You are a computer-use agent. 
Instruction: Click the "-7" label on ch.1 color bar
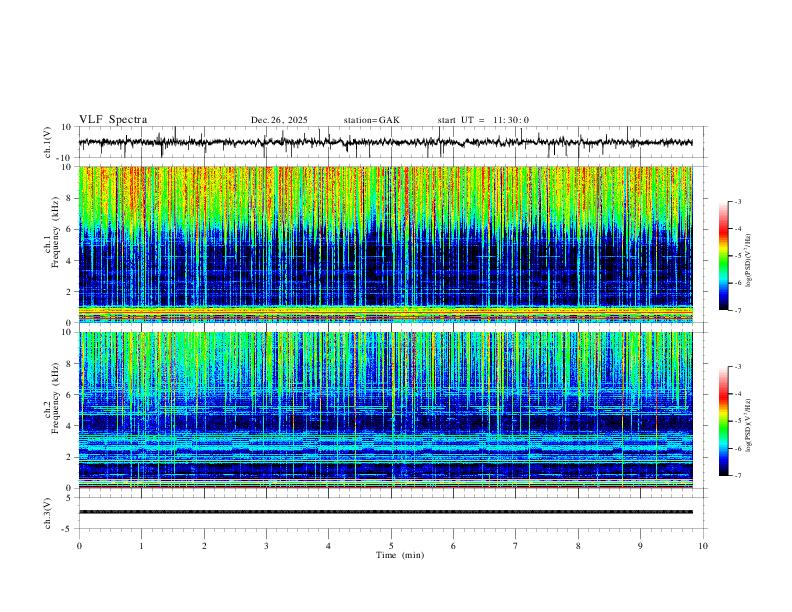coord(738,311)
